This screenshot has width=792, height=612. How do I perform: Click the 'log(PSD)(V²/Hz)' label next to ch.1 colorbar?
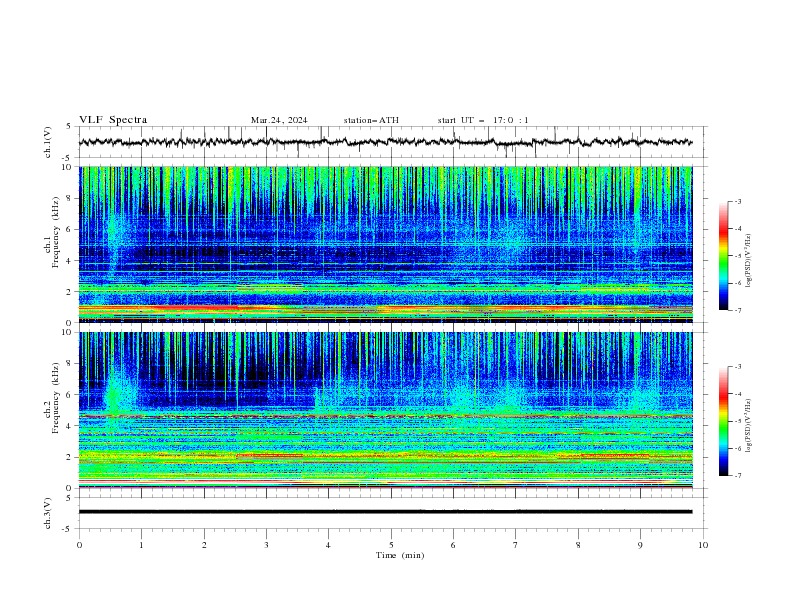coord(749,261)
